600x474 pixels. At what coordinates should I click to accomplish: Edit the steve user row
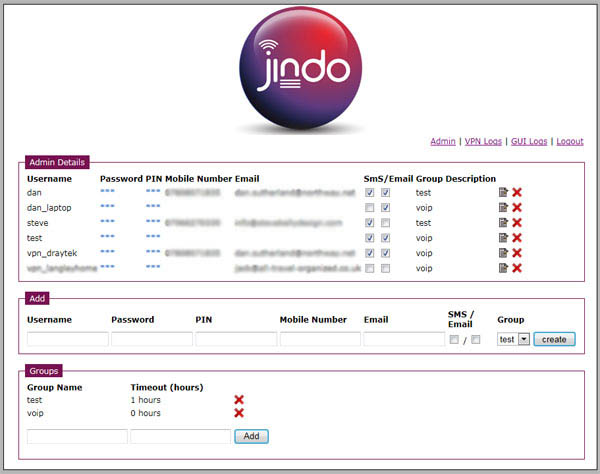point(503,223)
